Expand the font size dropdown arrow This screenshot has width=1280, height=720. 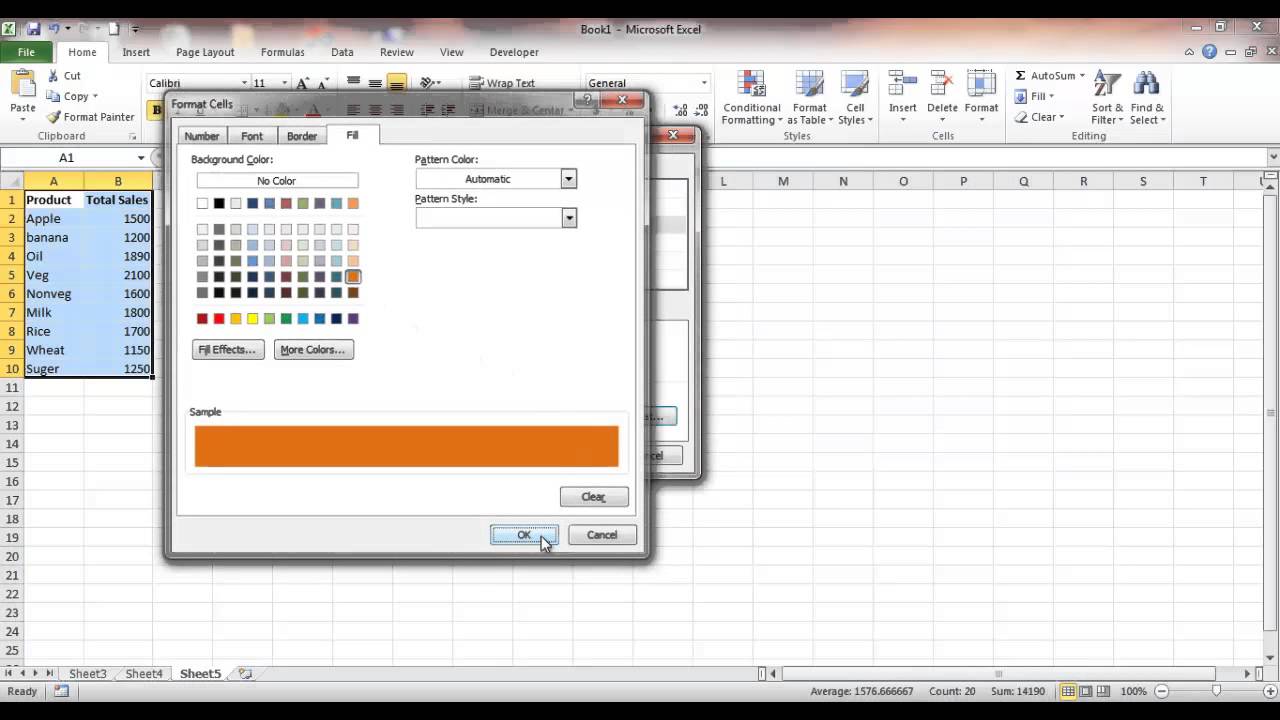pos(285,83)
